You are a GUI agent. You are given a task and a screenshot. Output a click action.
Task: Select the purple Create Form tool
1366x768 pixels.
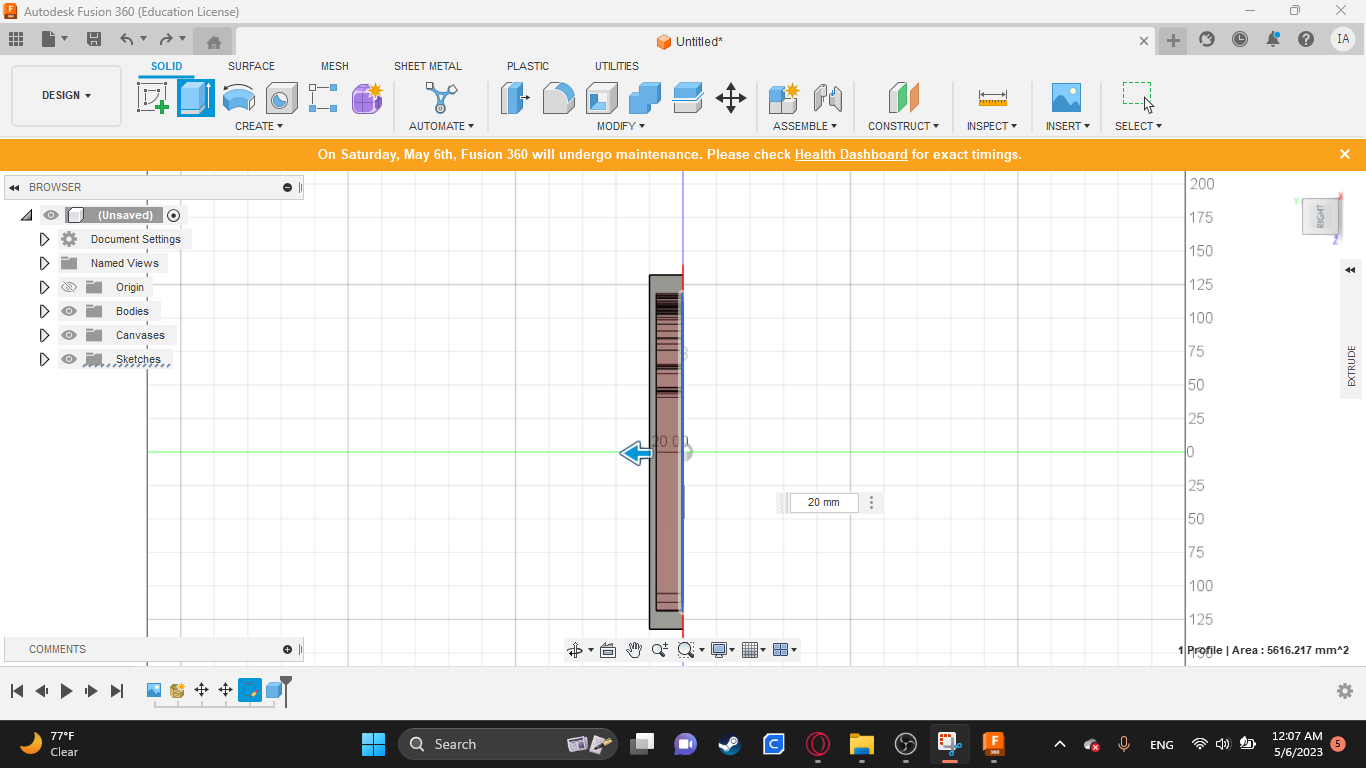[367, 97]
